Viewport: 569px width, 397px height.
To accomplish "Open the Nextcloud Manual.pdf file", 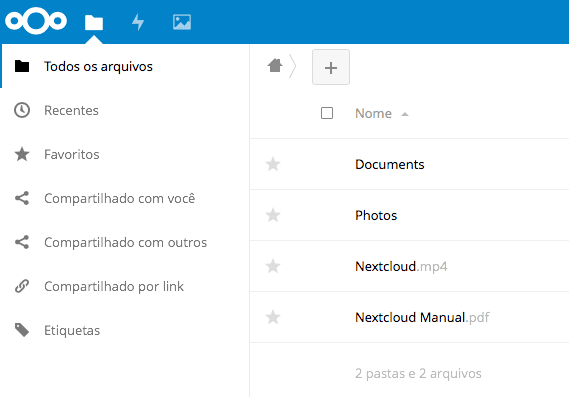I will pos(422,318).
